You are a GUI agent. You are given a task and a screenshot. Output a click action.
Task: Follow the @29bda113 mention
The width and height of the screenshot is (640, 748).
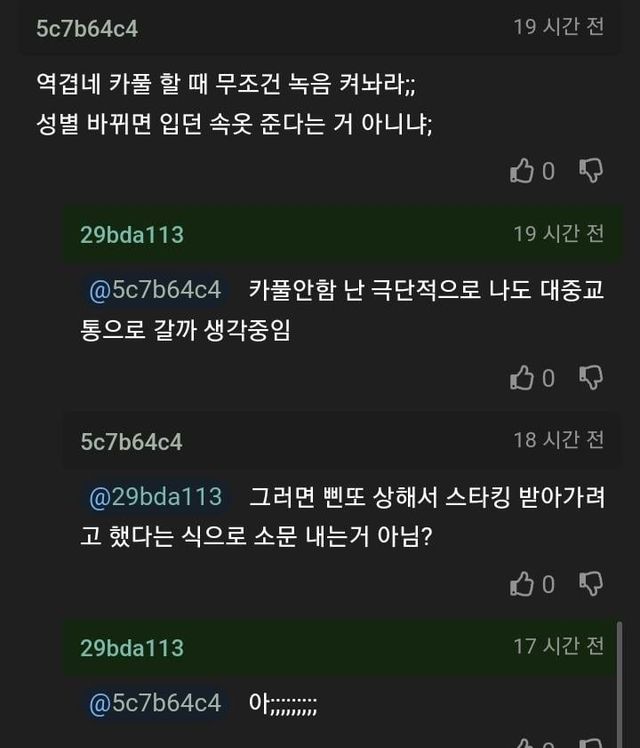tap(155, 496)
